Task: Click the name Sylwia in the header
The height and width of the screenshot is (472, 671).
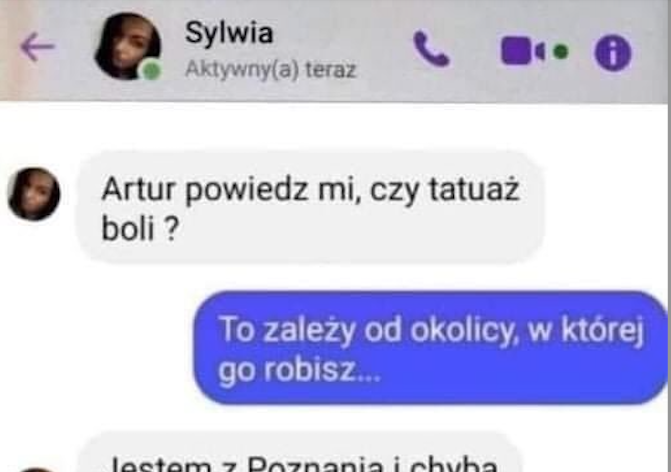Action: [x=229, y=33]
